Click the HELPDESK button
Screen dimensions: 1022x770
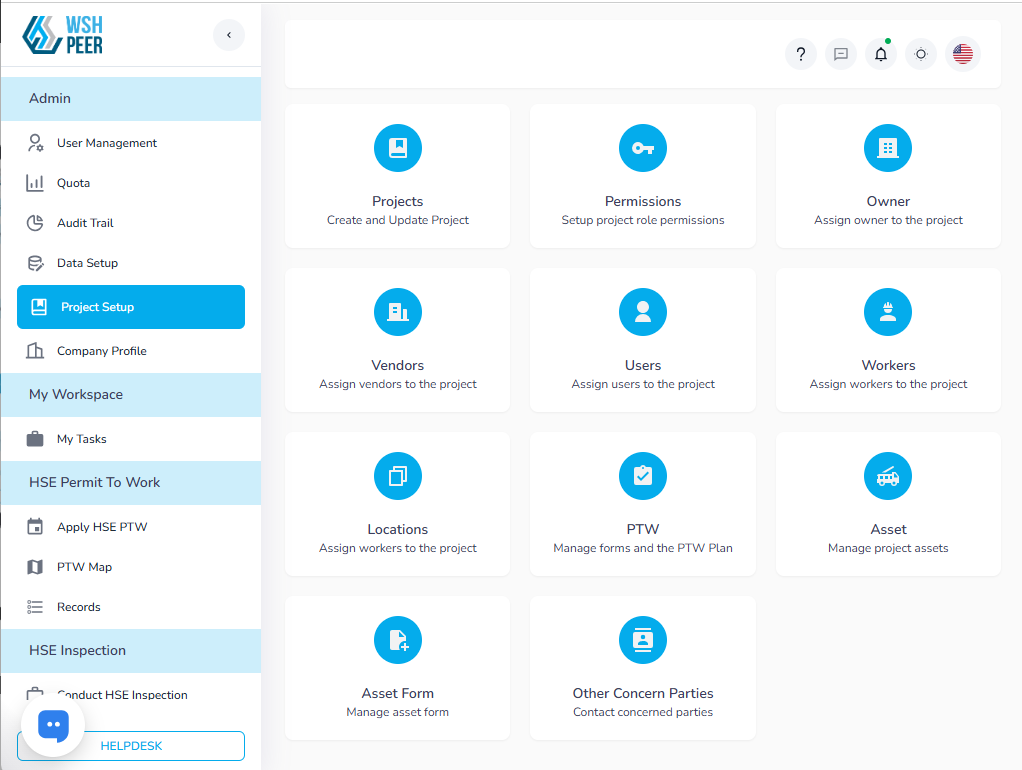[131, 746]
